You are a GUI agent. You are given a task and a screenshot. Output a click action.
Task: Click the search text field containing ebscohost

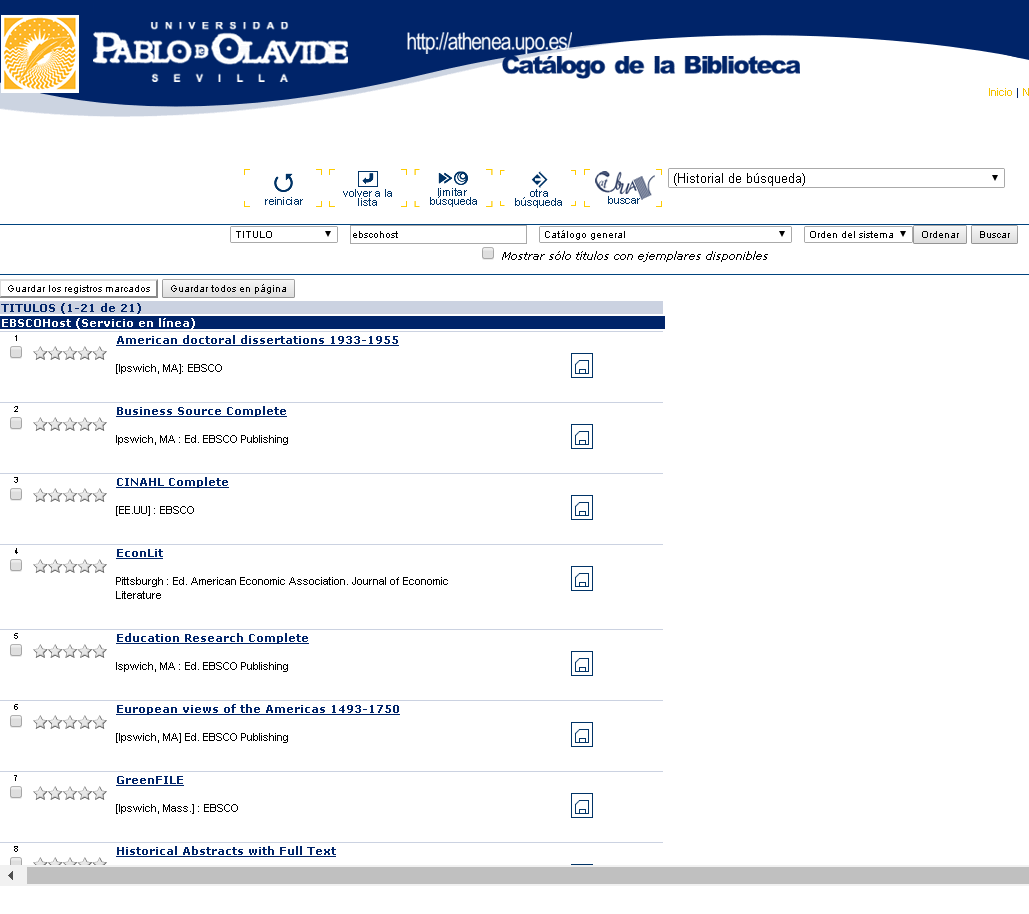click(438, 234)
